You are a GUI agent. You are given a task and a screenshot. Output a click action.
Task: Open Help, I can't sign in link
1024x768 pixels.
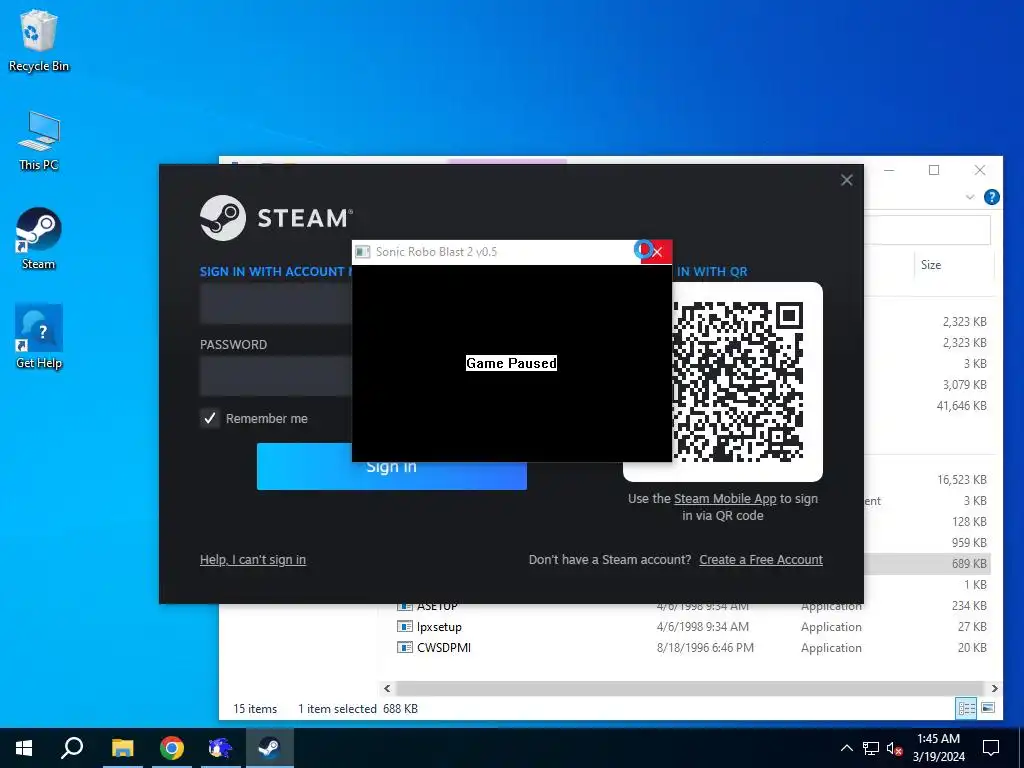click(253, 560)
